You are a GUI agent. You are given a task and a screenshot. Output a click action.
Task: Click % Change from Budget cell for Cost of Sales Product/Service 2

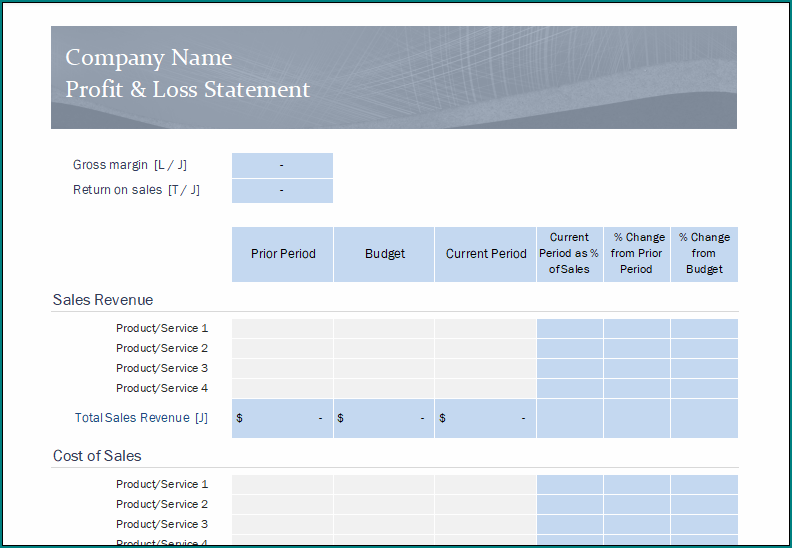(x=705, y=505)
